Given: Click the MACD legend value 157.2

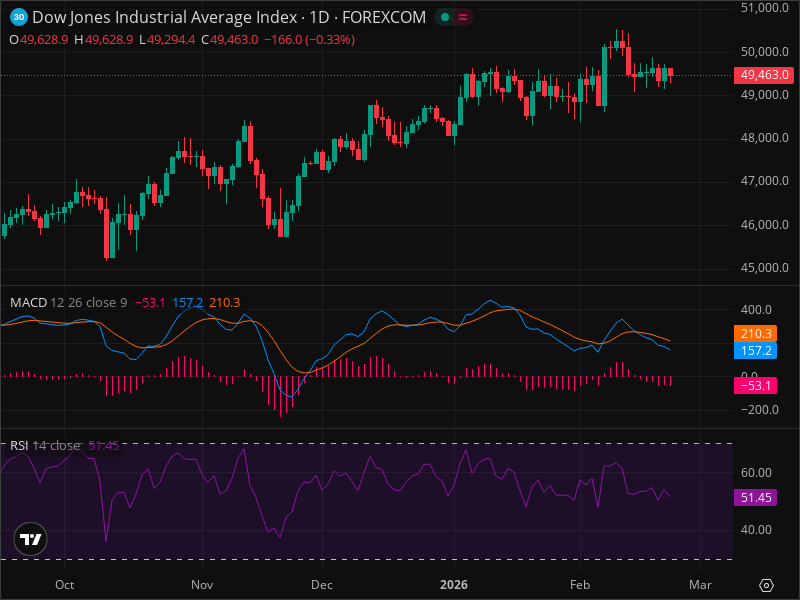Looking at the screenshot, I should tap(187, 303).
